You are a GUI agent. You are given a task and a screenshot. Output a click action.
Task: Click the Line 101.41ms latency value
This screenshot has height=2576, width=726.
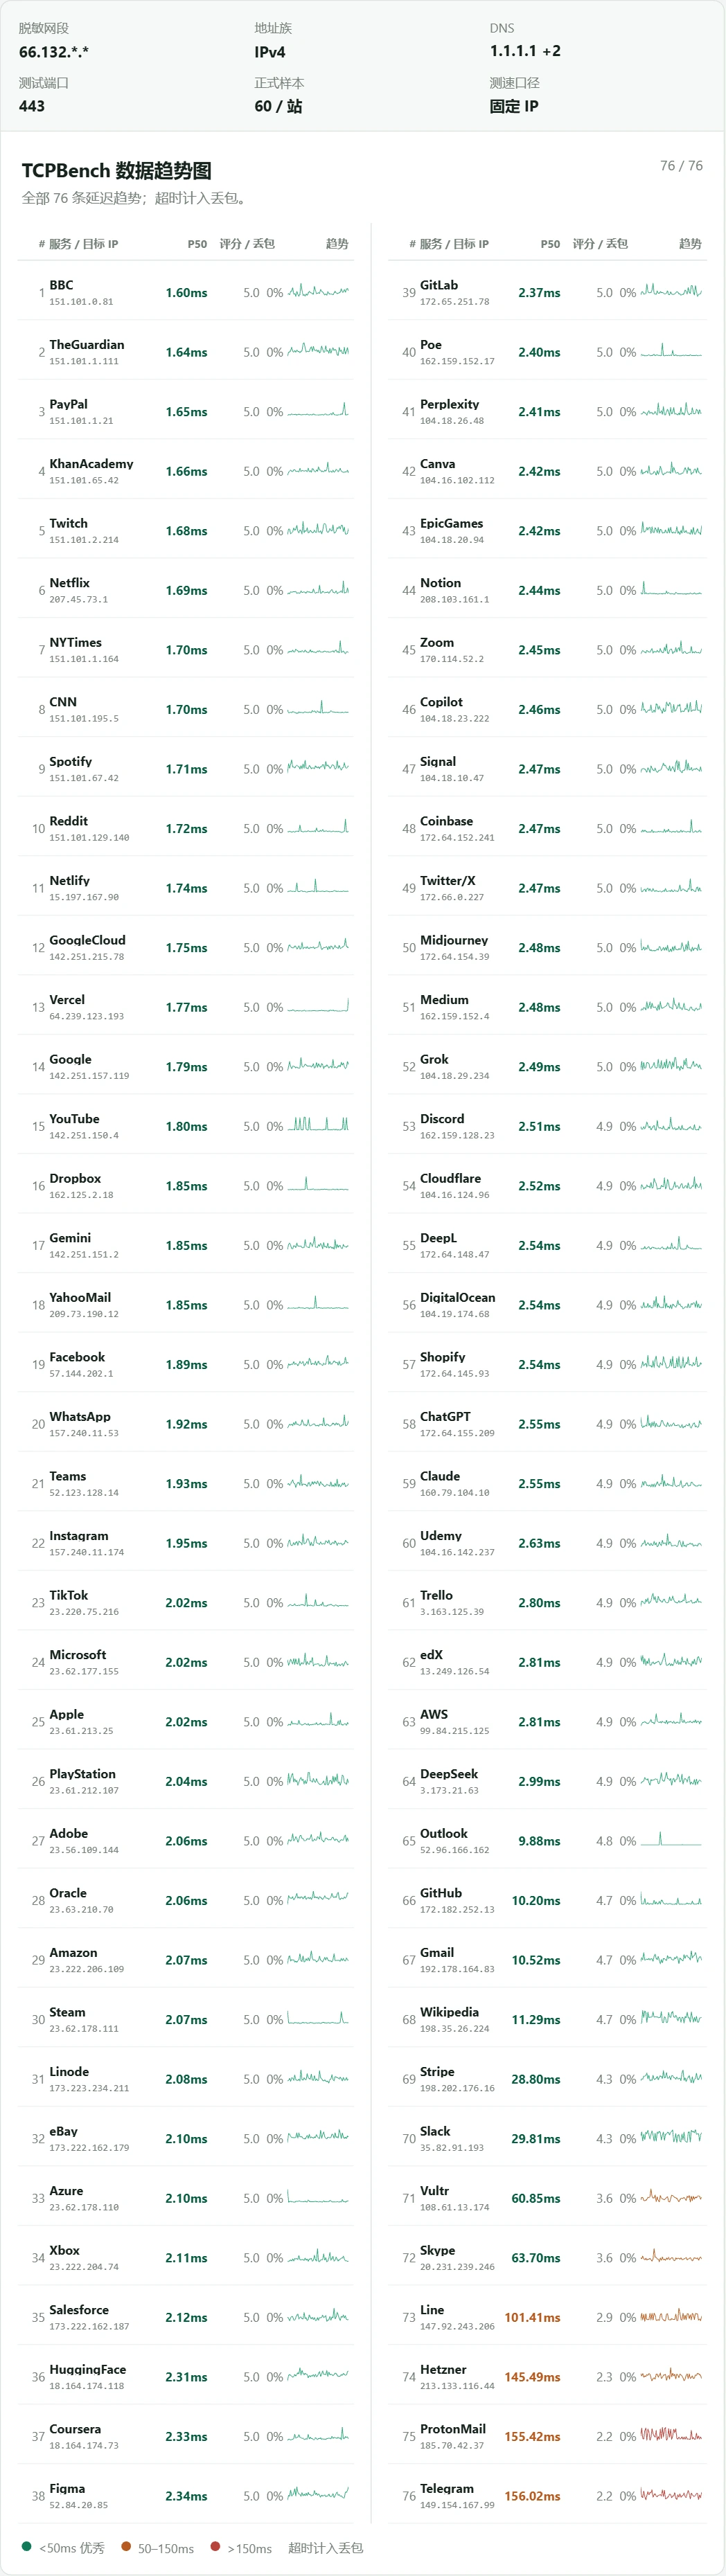point(532,2317)
